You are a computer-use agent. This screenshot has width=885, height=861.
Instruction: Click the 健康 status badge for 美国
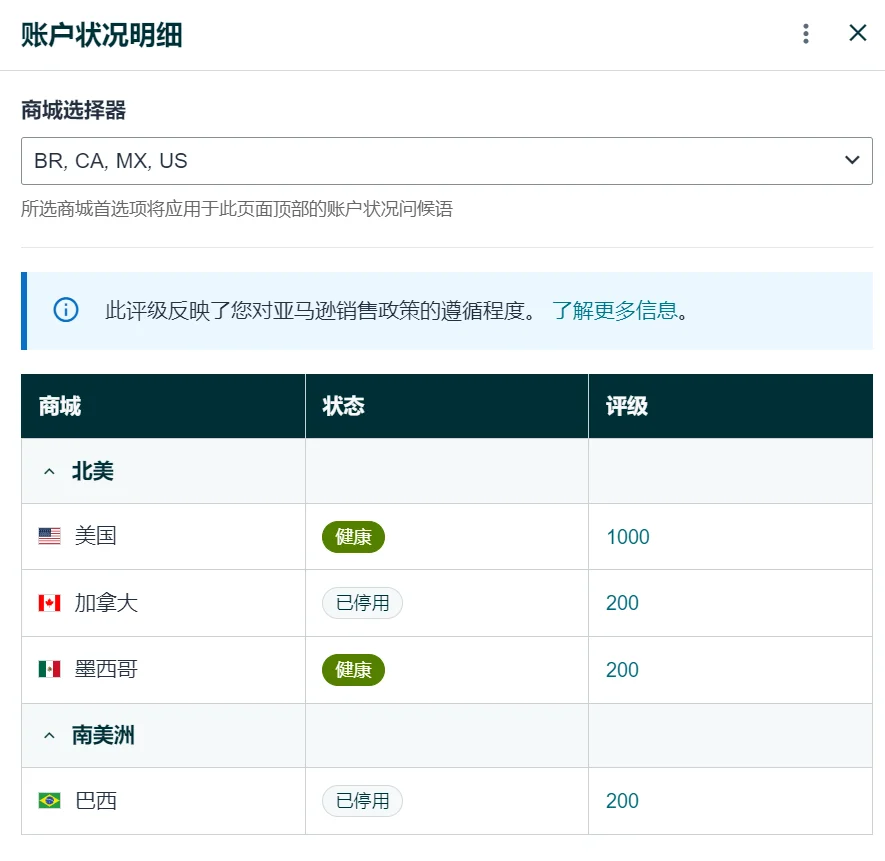click(352, 536)
